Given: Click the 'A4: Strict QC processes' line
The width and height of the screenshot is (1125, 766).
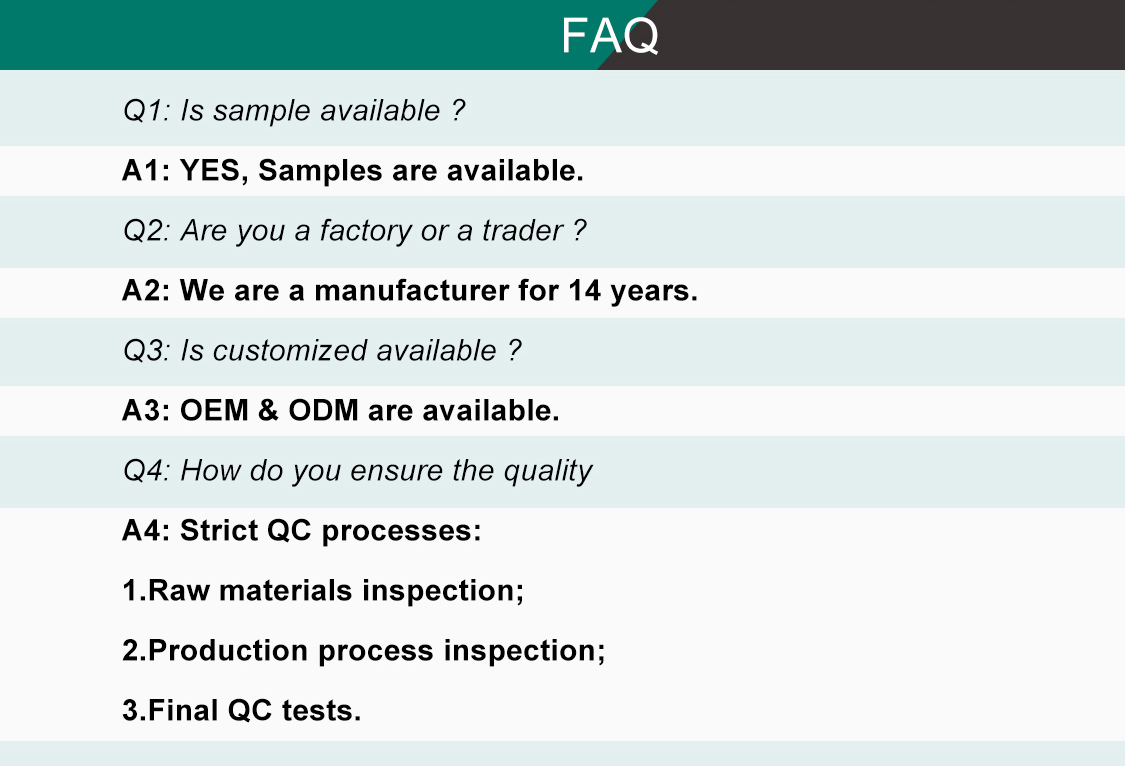Looking at the screenshot, I should pyautogui.click(x=302, y=531).
